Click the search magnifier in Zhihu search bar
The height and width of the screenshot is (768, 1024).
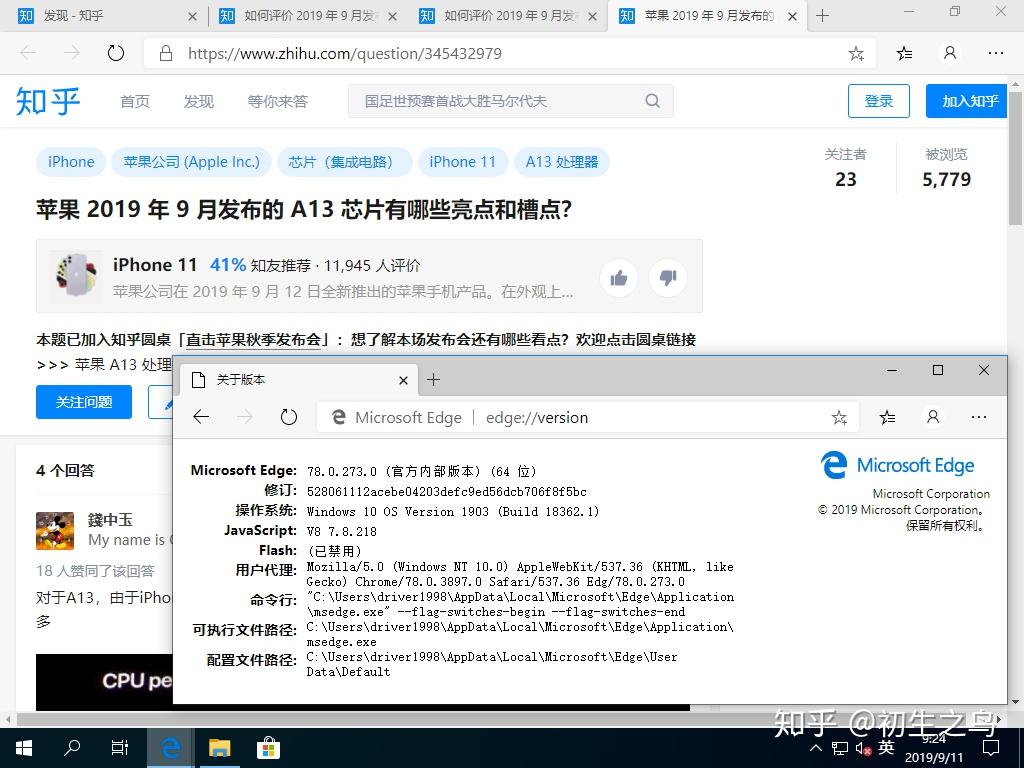click(x=652, y=101)
